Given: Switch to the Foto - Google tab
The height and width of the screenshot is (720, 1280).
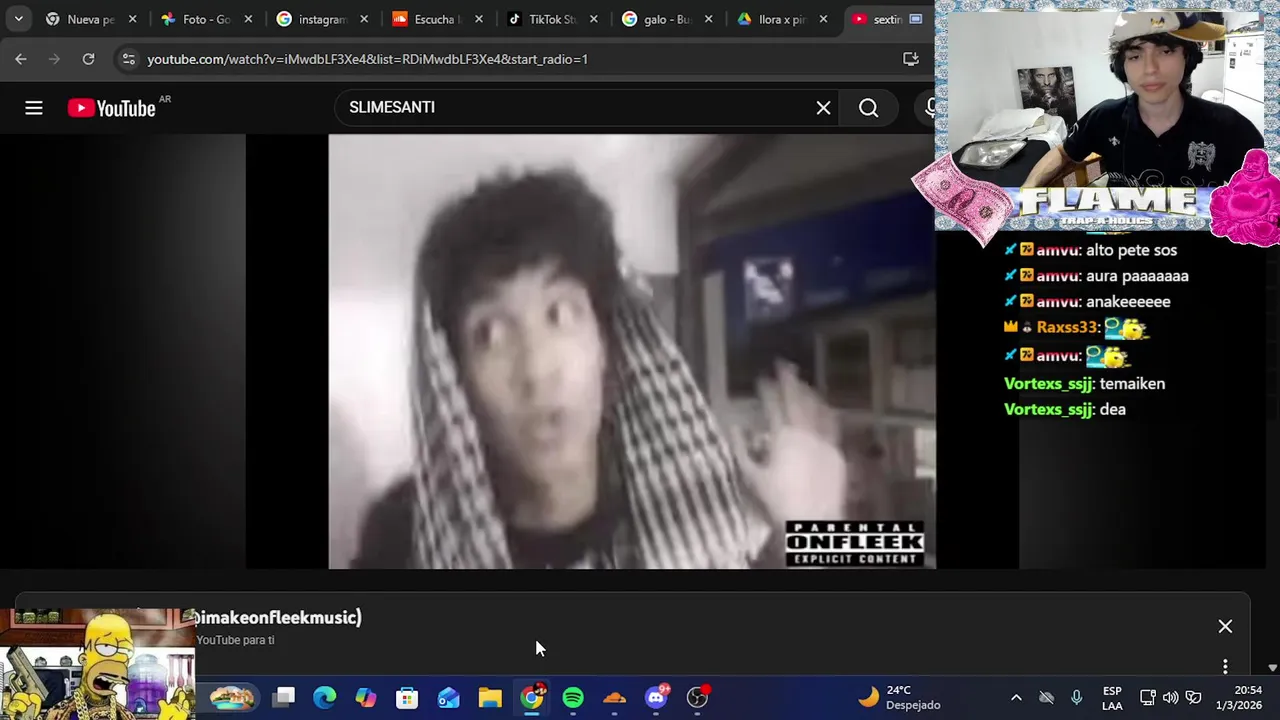Looking at the screenshot, I should point(207,19).
